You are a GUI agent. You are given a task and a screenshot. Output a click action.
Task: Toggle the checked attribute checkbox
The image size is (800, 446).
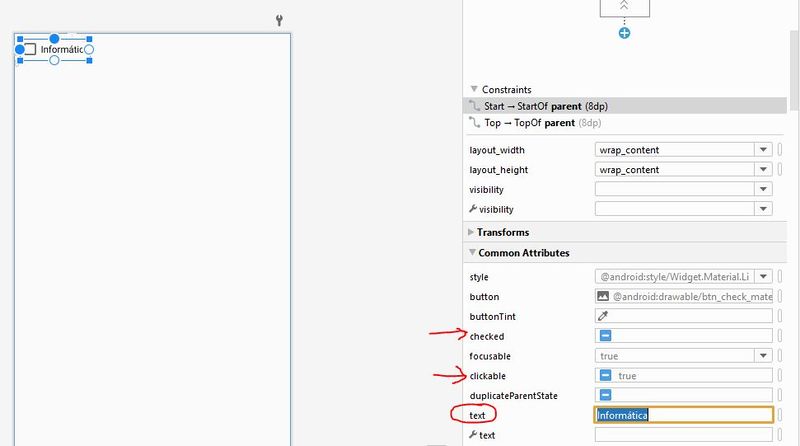[605, 335]
